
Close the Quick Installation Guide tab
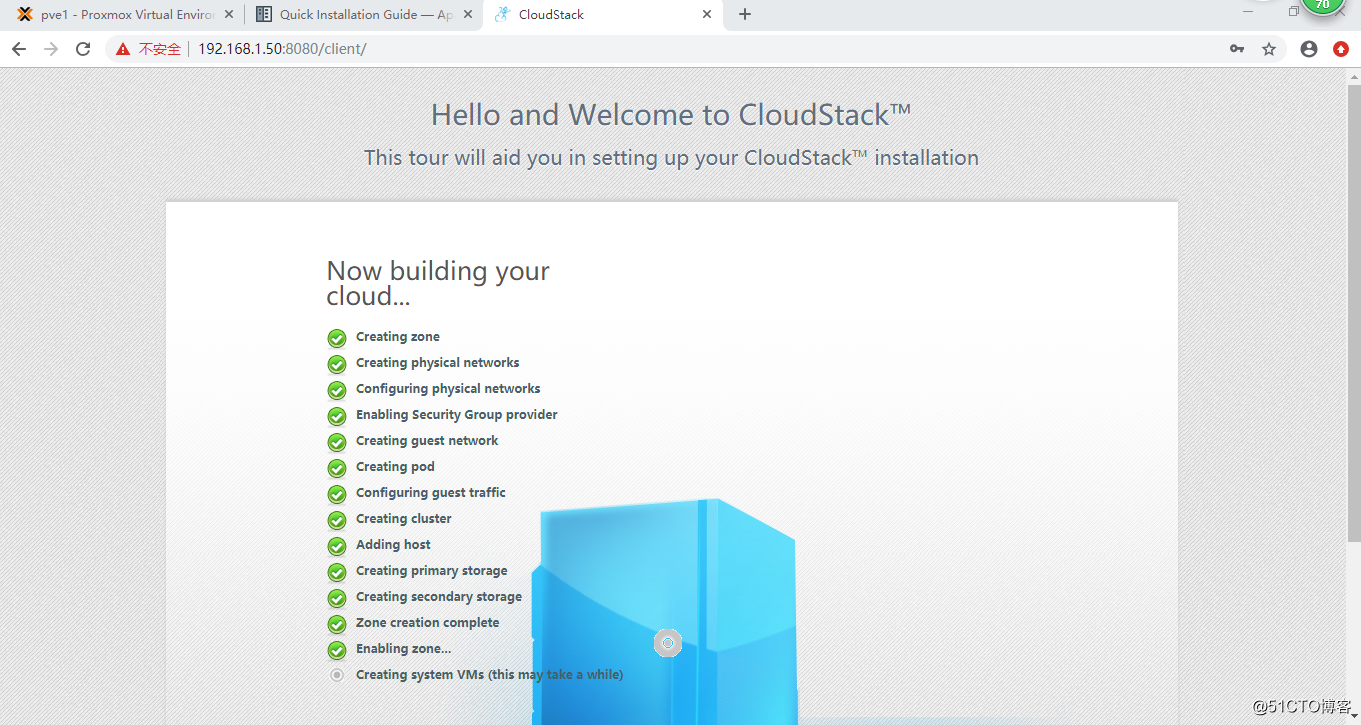(x=468, y=15)
